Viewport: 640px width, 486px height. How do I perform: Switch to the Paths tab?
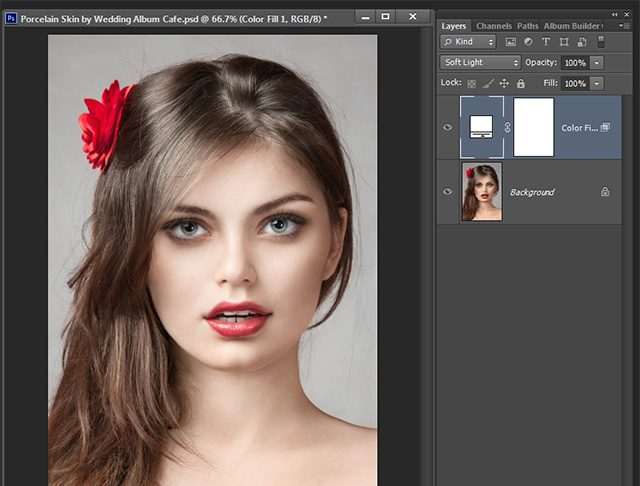tap(528, 26)
